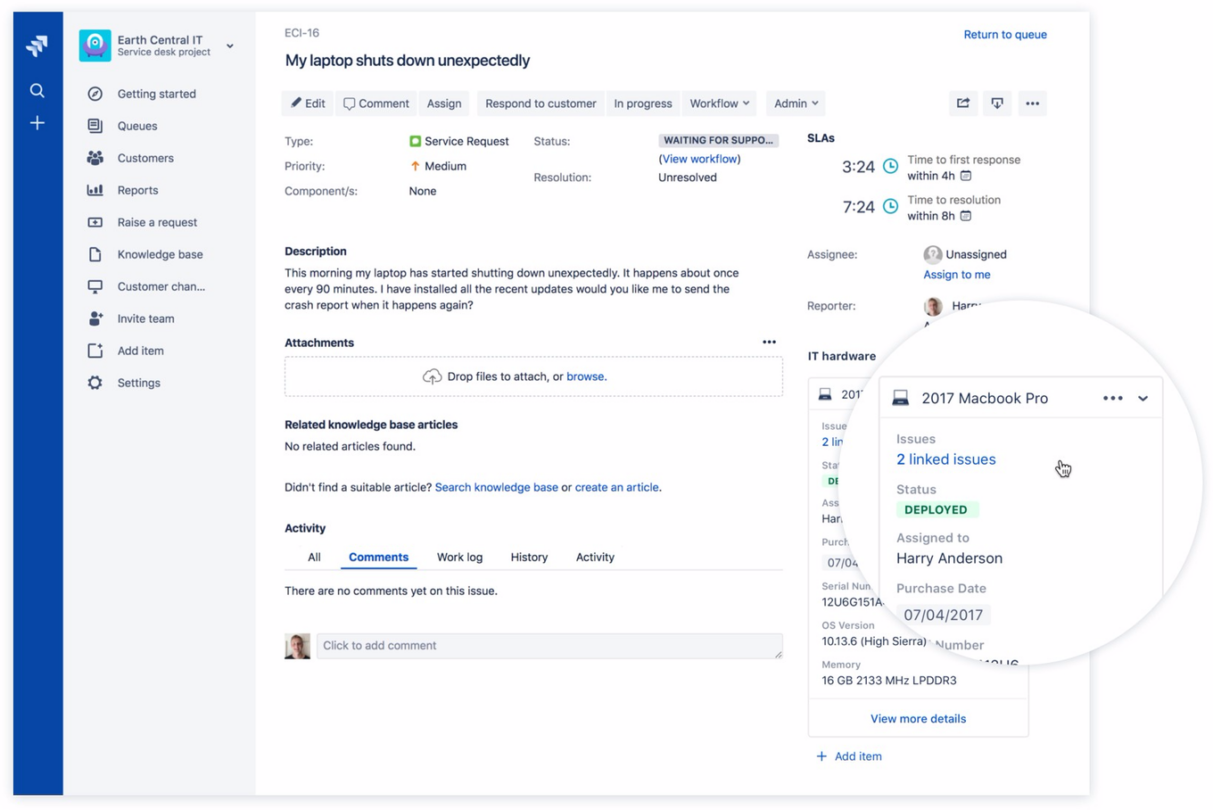The image size is (1213, 810).
Task: Open the Attachments ellipsis menu
Action: coord(769,342)
